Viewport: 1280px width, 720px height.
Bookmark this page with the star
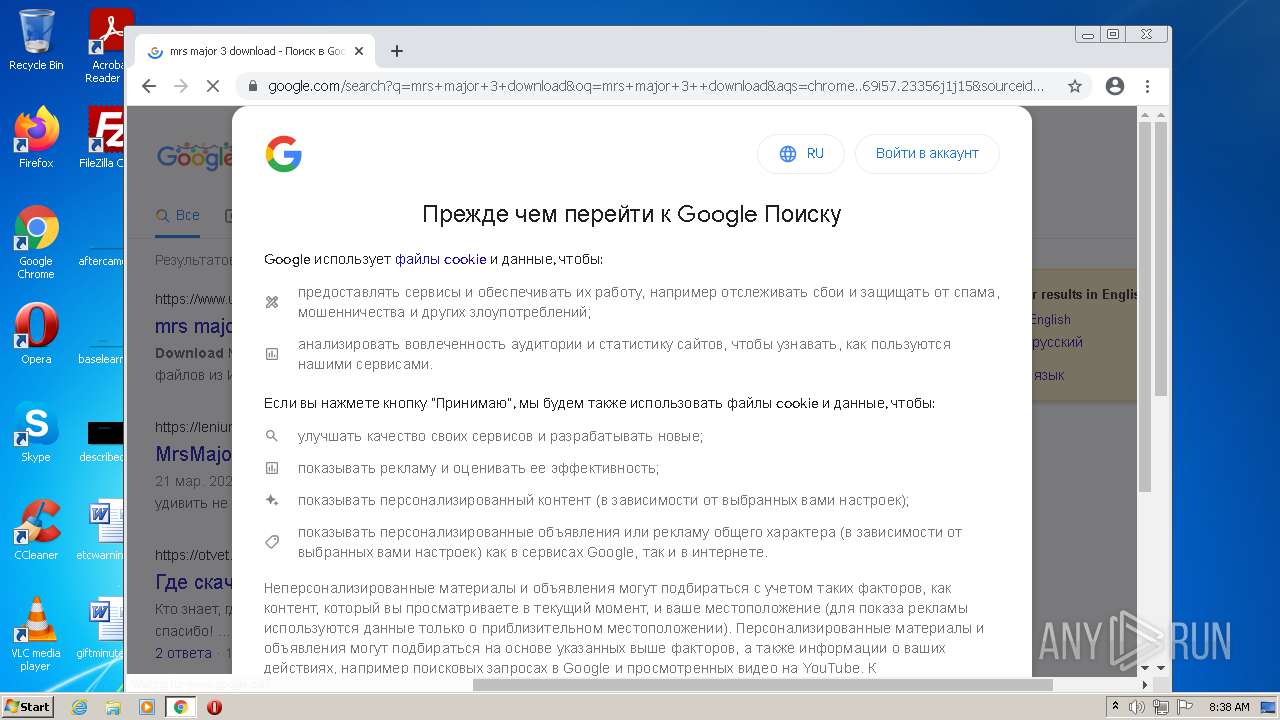tap(1075, 86)
